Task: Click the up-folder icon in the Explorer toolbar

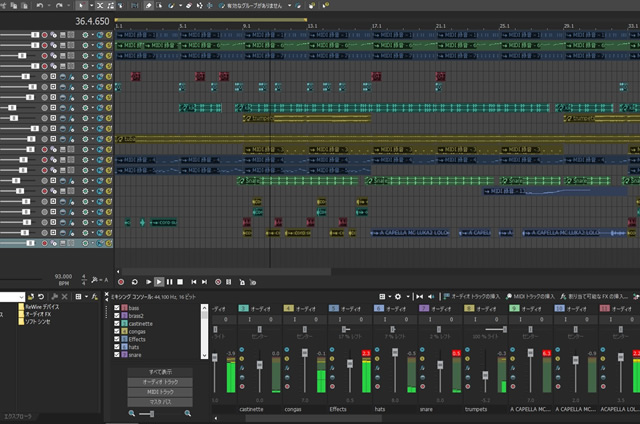Action: click(31, 297)
